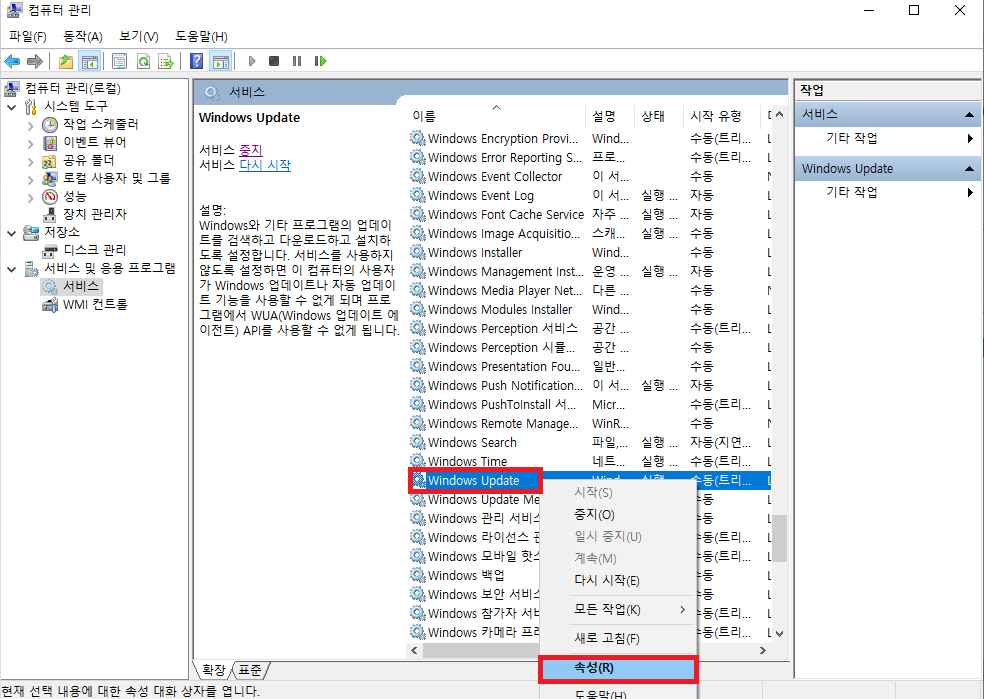
Task: Click the Refresh toolbar icon
Action: [x=143, y=61]
